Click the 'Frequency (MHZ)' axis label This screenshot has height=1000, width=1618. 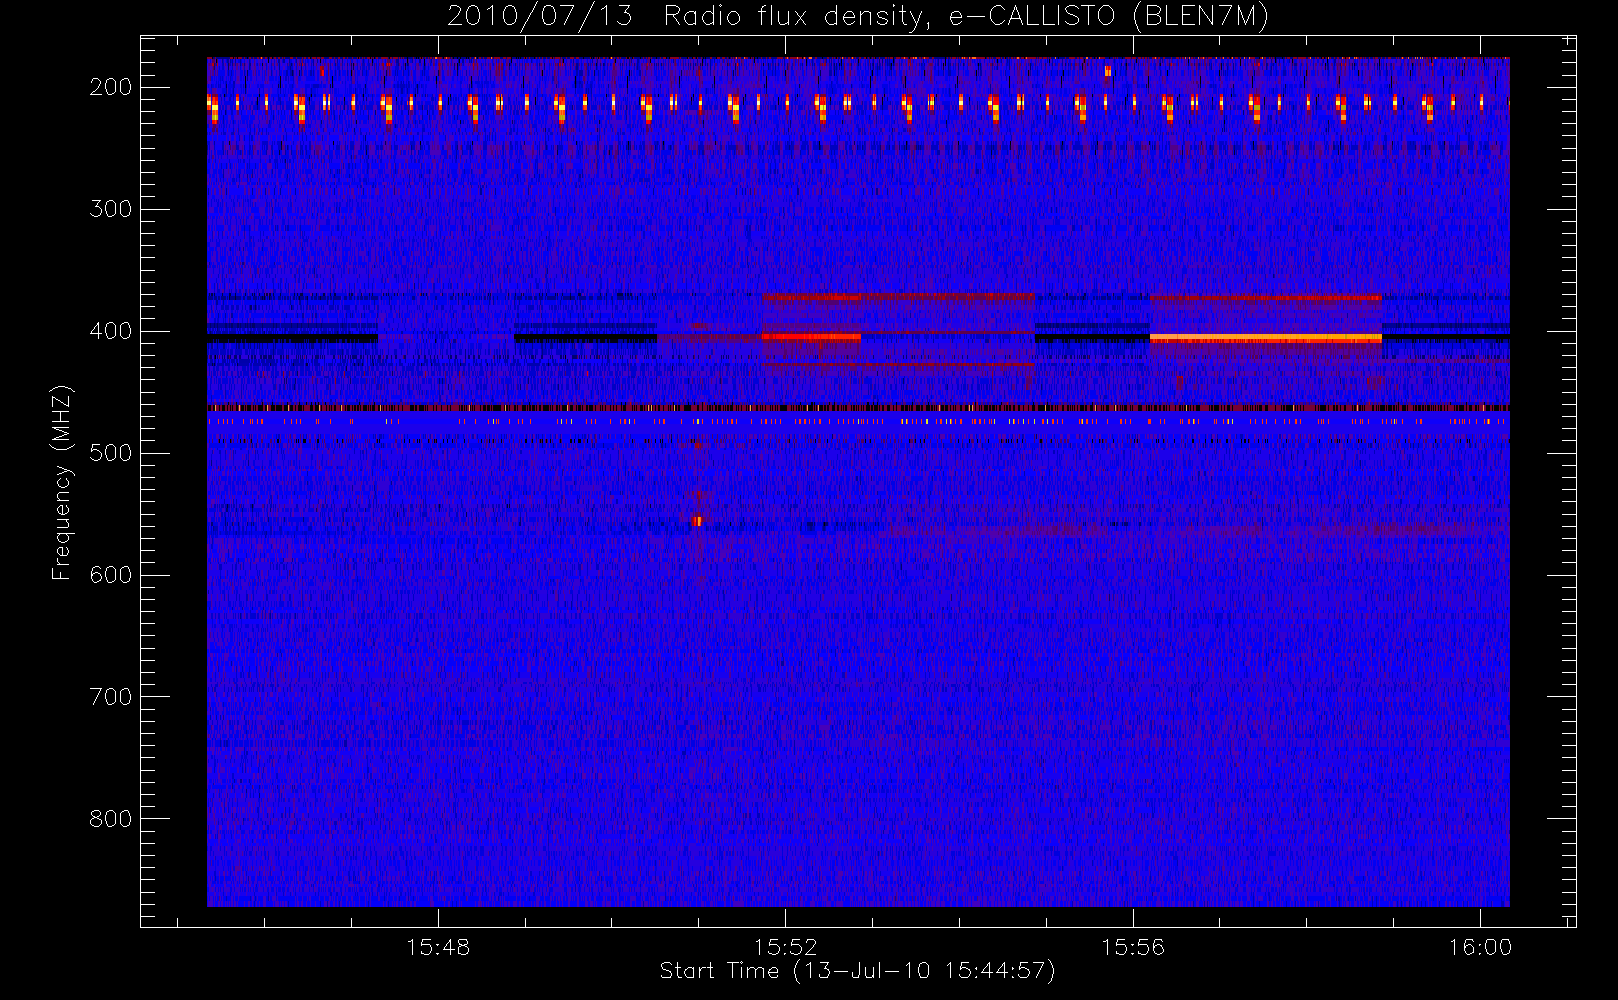62,482
